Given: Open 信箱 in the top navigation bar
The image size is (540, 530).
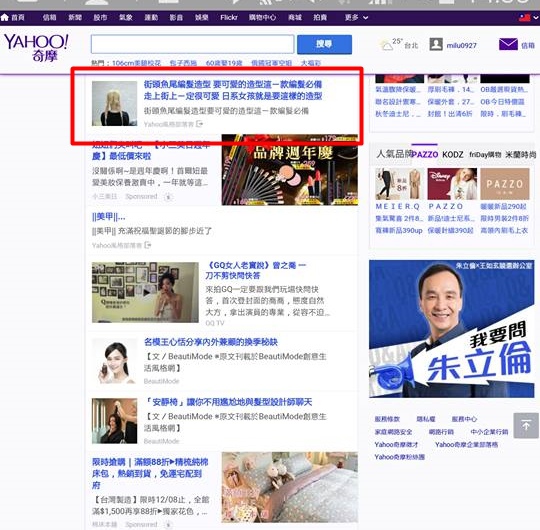Looking at the screenshot, I should [50, 17].
